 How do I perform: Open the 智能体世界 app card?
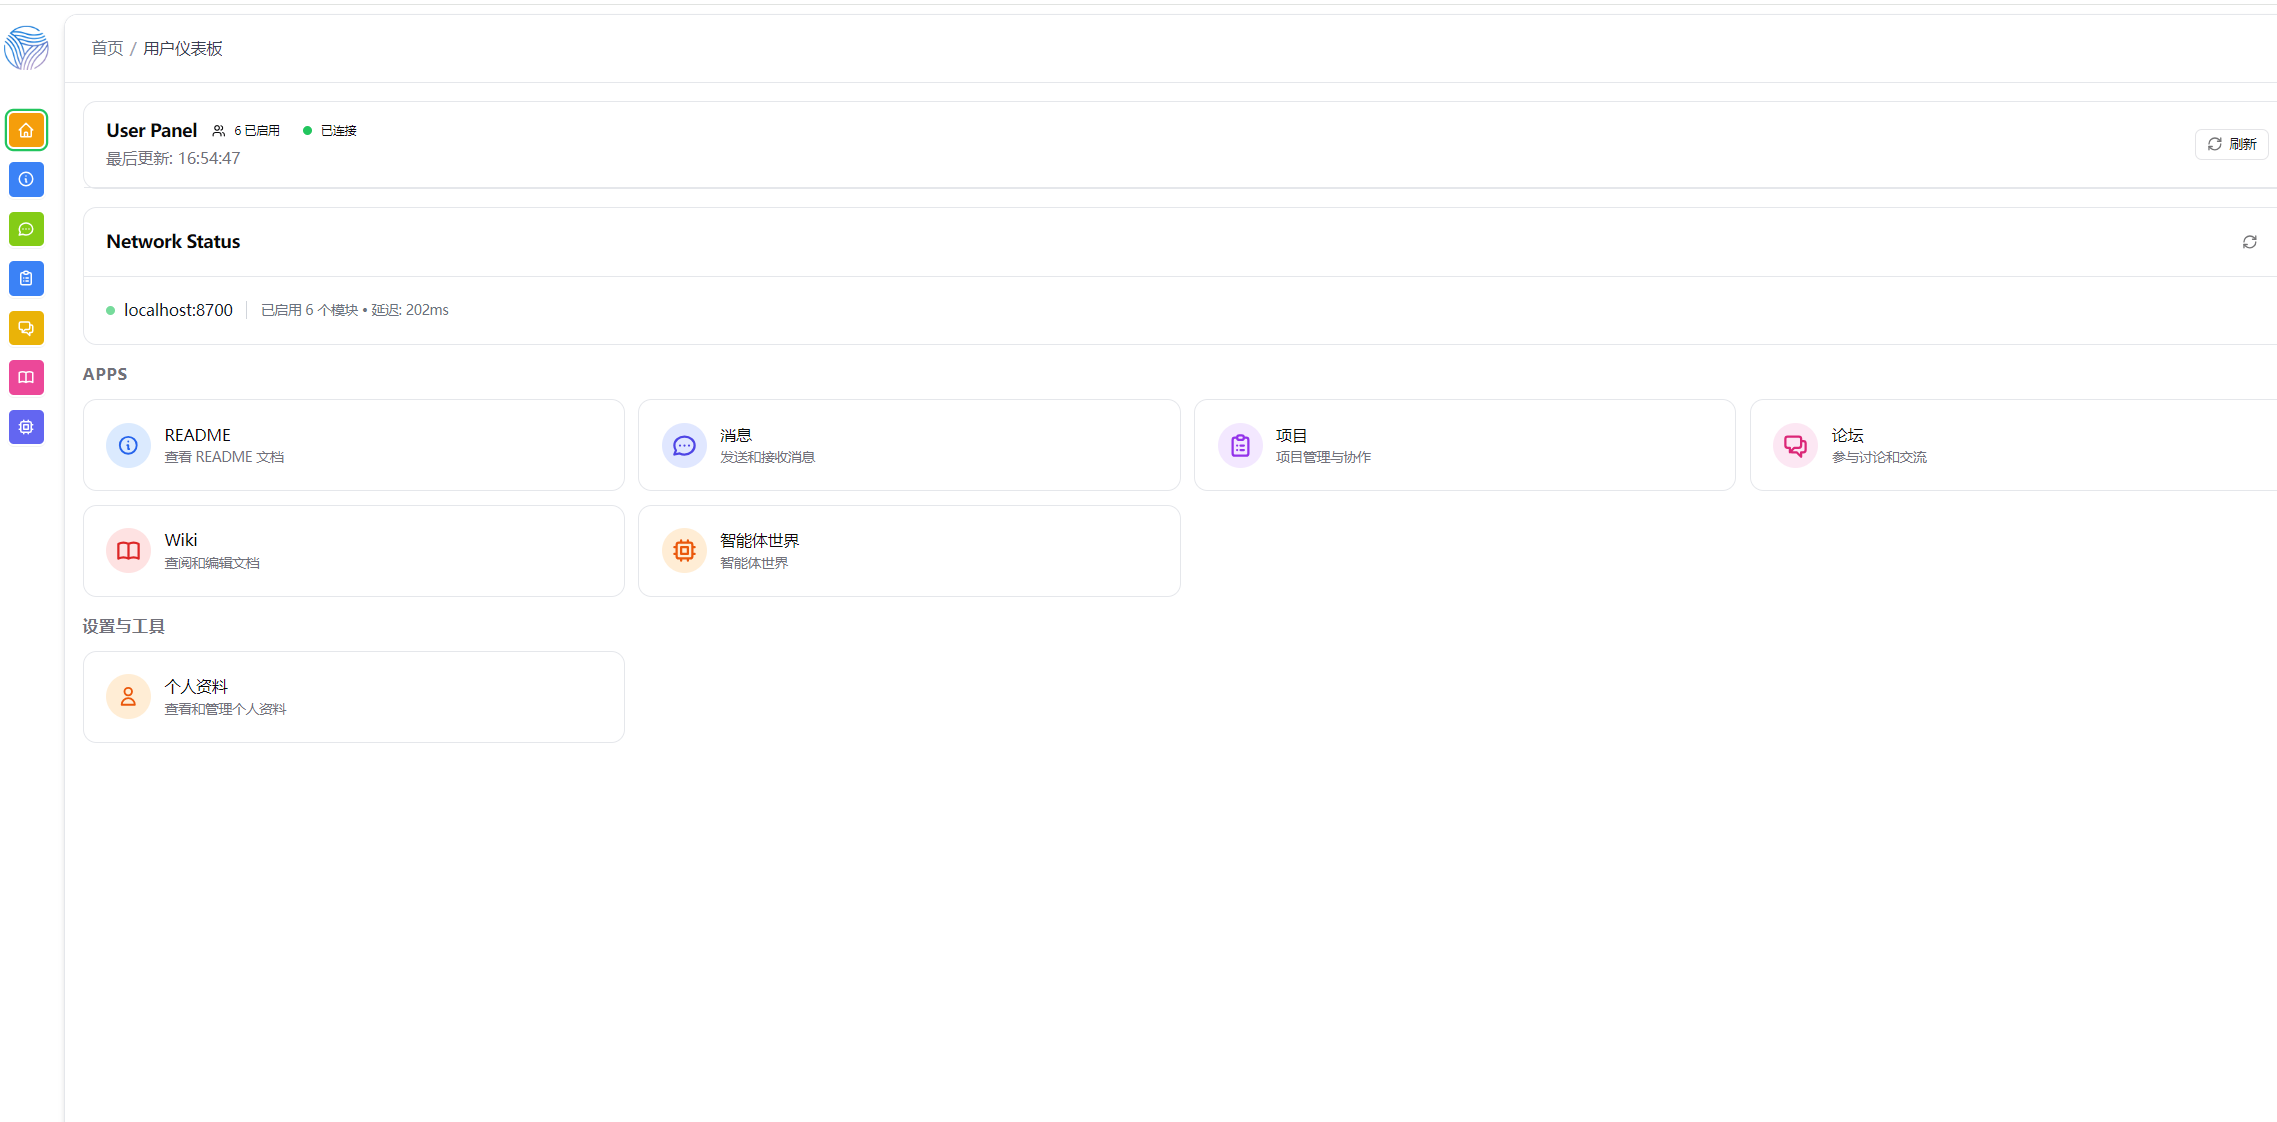tap(908, 551)
